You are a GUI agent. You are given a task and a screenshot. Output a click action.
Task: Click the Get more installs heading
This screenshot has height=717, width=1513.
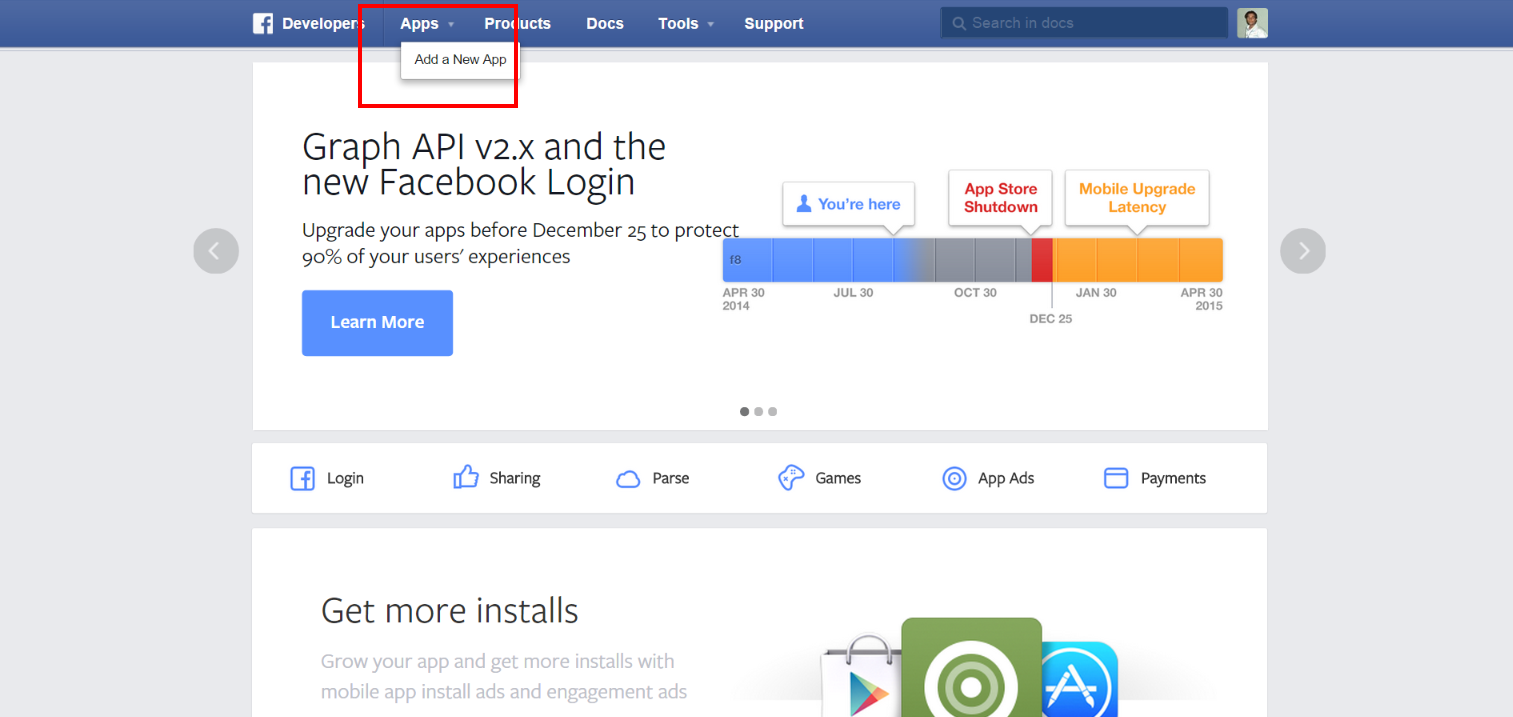tap(450, 610)
